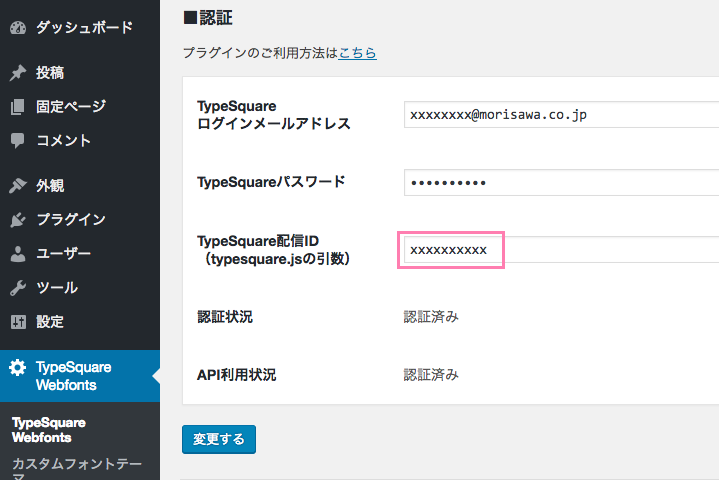Click the gear icon beside TypeSquare Webfonts
Image resolution: width=719 pixels, height=480 pixels.
click(17, 367)
